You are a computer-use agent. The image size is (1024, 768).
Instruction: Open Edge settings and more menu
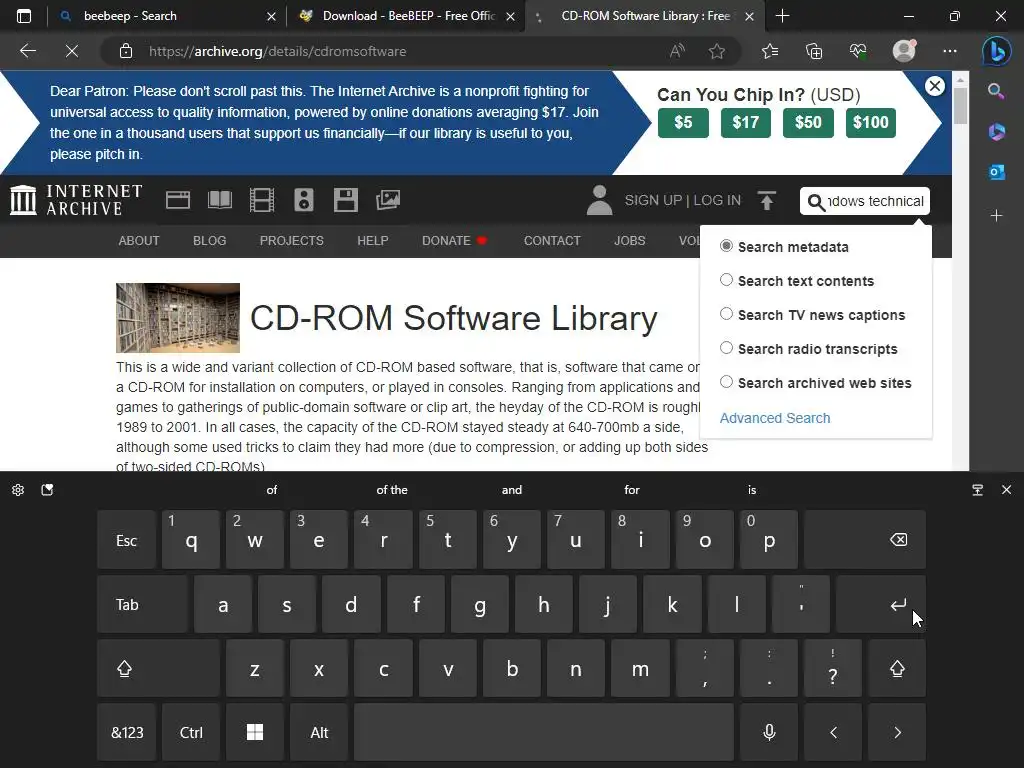(x=950, y=51)
